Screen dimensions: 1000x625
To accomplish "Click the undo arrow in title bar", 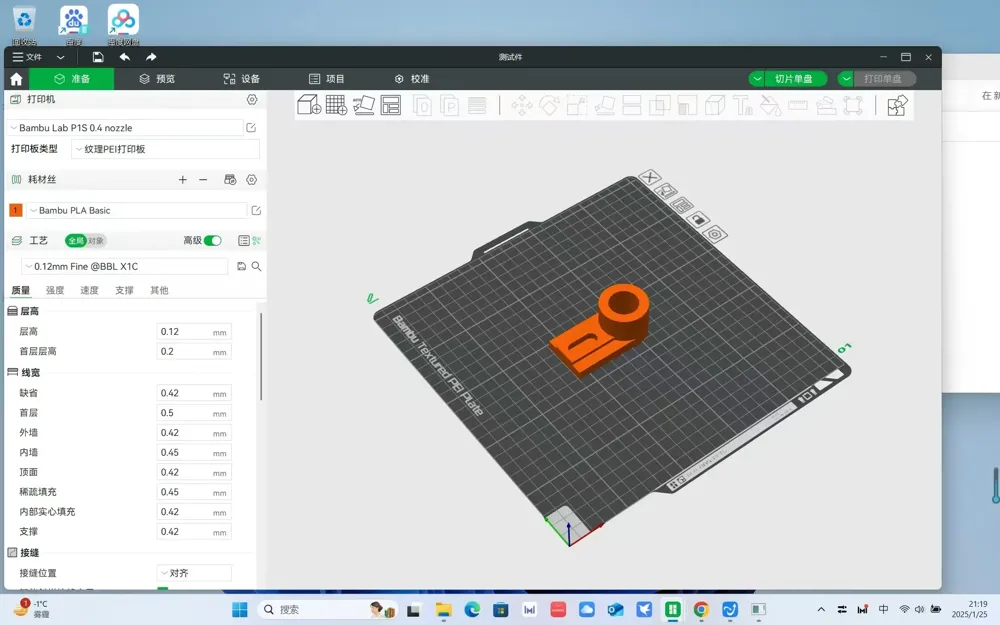I will pos(124,57).
